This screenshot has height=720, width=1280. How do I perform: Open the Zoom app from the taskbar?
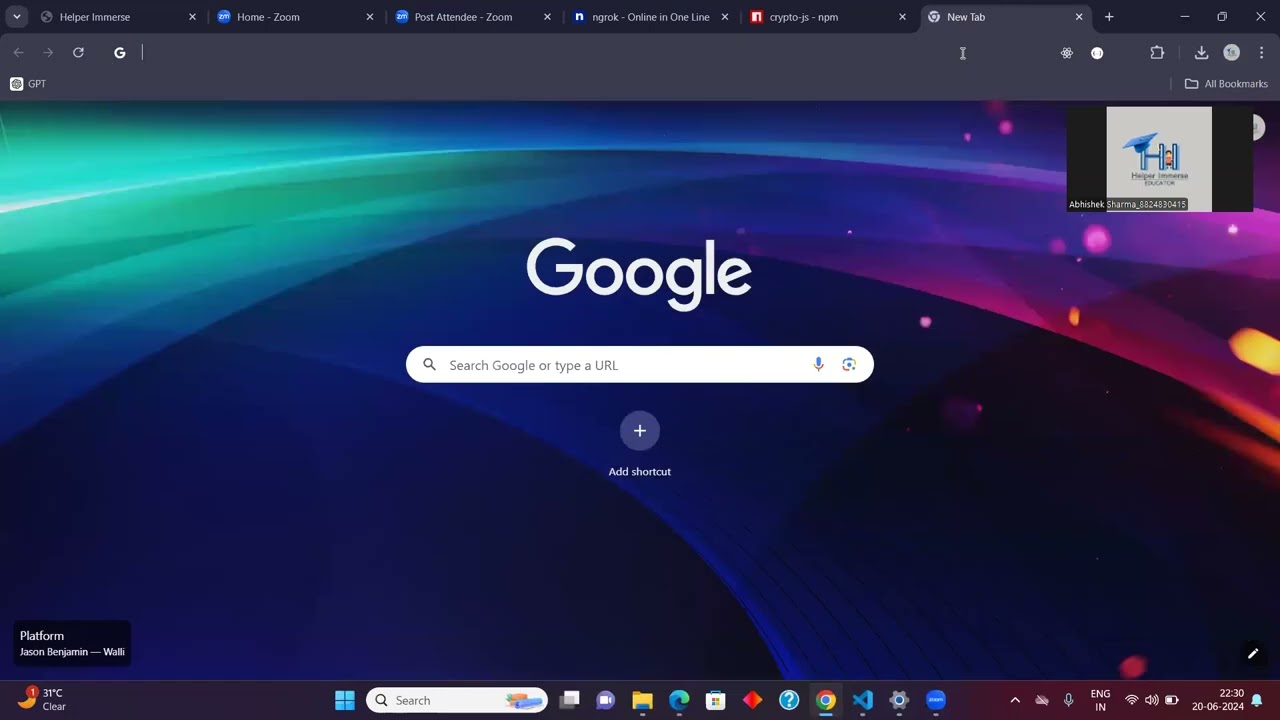pyautogui.click(x=936, y=700)
